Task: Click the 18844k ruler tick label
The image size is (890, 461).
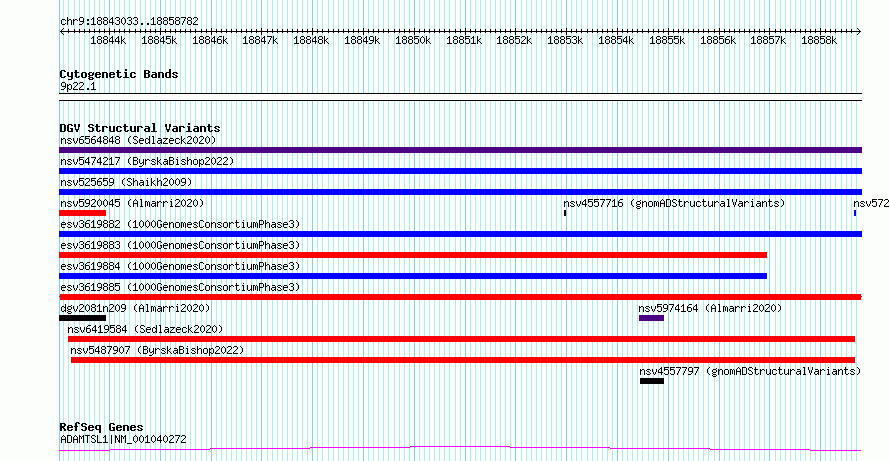Action: click(x=108, y=41)
